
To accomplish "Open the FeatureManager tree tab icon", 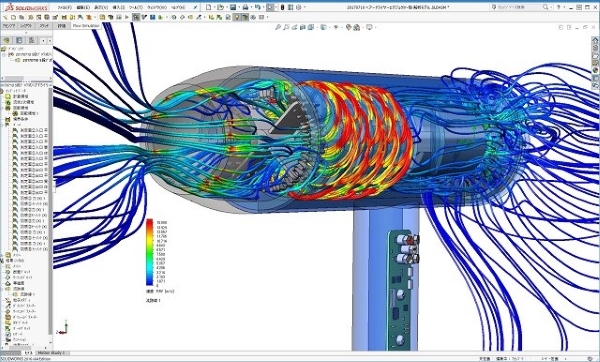I will (x=7, y=40).
